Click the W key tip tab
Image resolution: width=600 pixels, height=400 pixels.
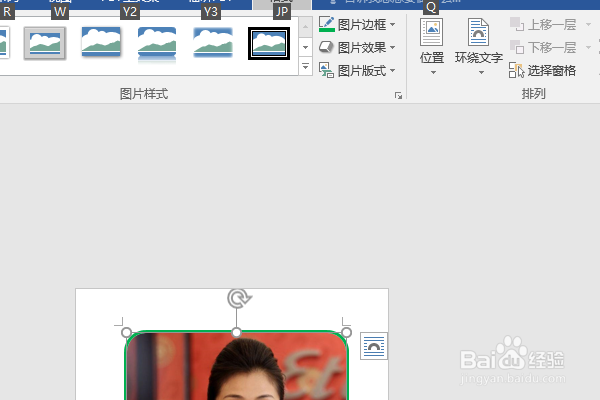click(60, 12)
